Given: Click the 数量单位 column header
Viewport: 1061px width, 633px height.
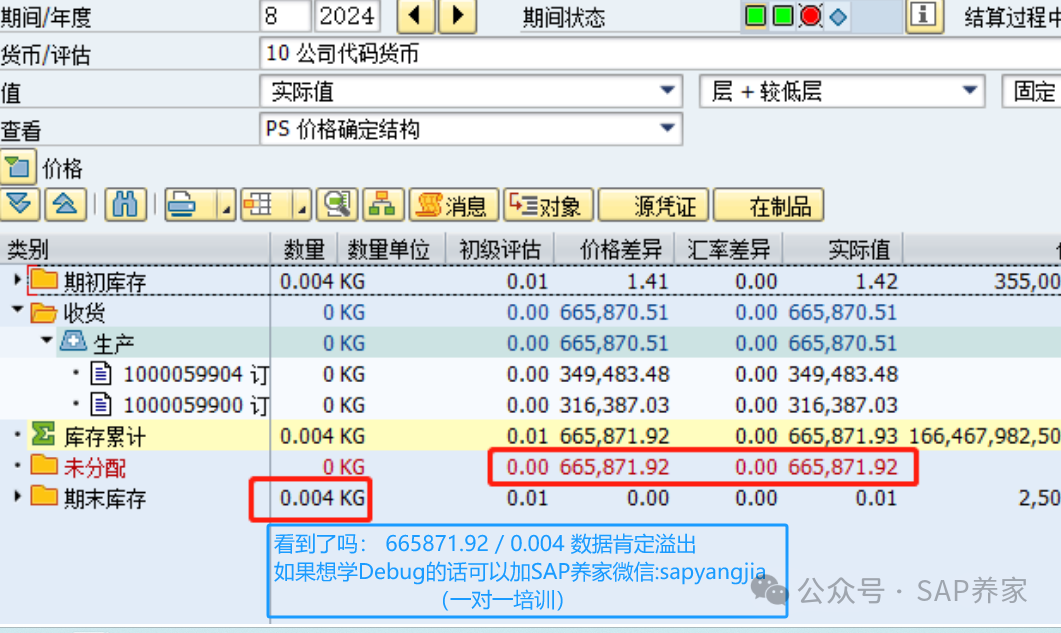Looking at the screenshot, I should (391, 250).
